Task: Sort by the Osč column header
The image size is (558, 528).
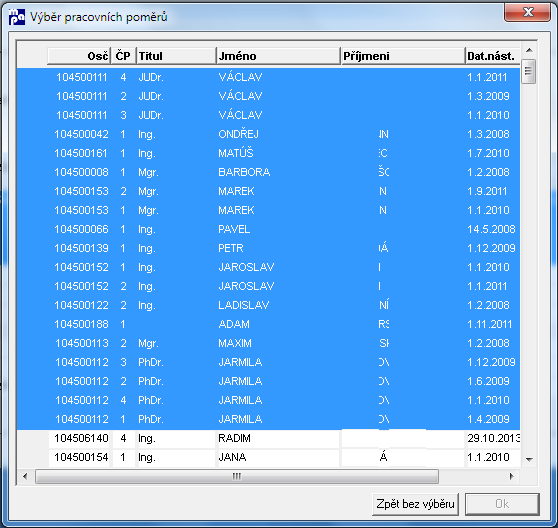Action: pos(79,56)
